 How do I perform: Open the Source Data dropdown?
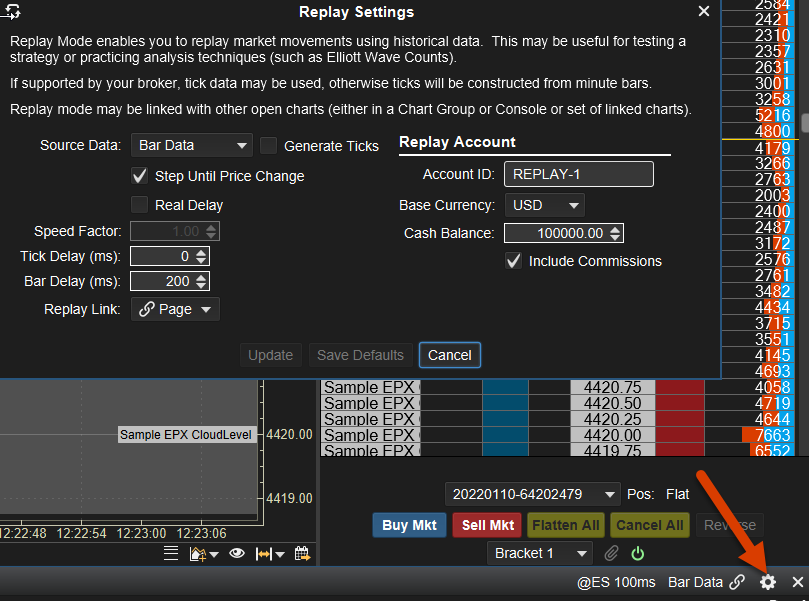pyautogui.click(x=192, y=146)
